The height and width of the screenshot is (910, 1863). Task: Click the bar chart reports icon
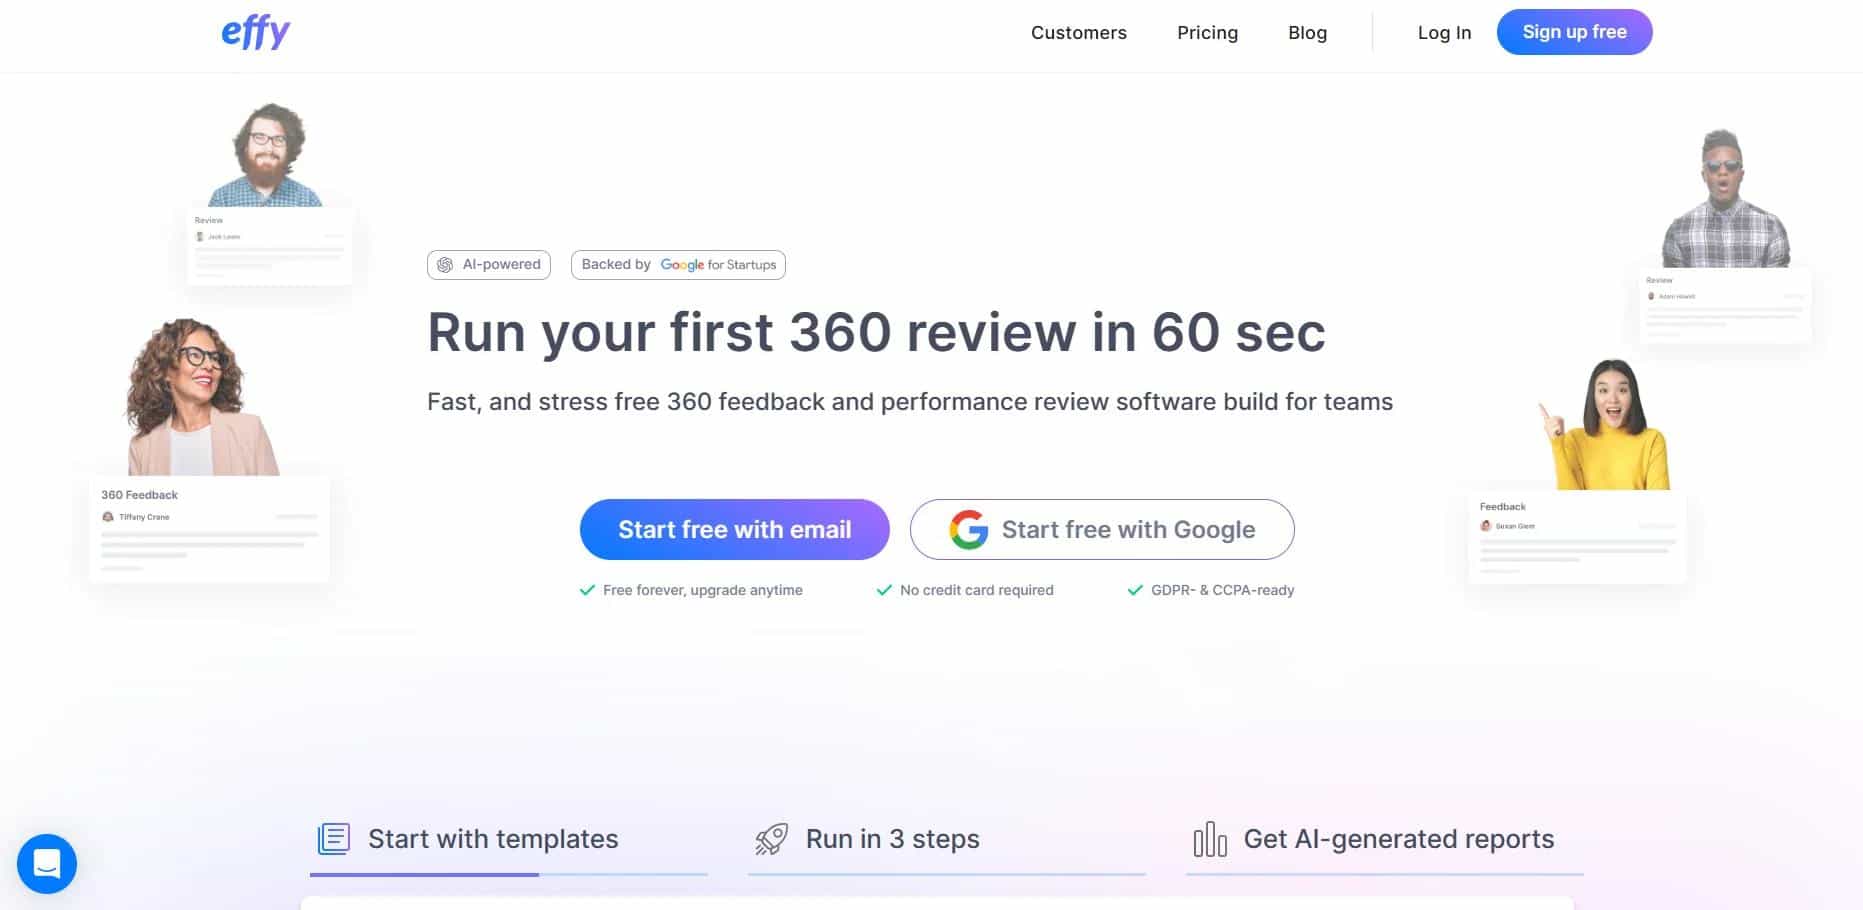[x=1209, y=839]
